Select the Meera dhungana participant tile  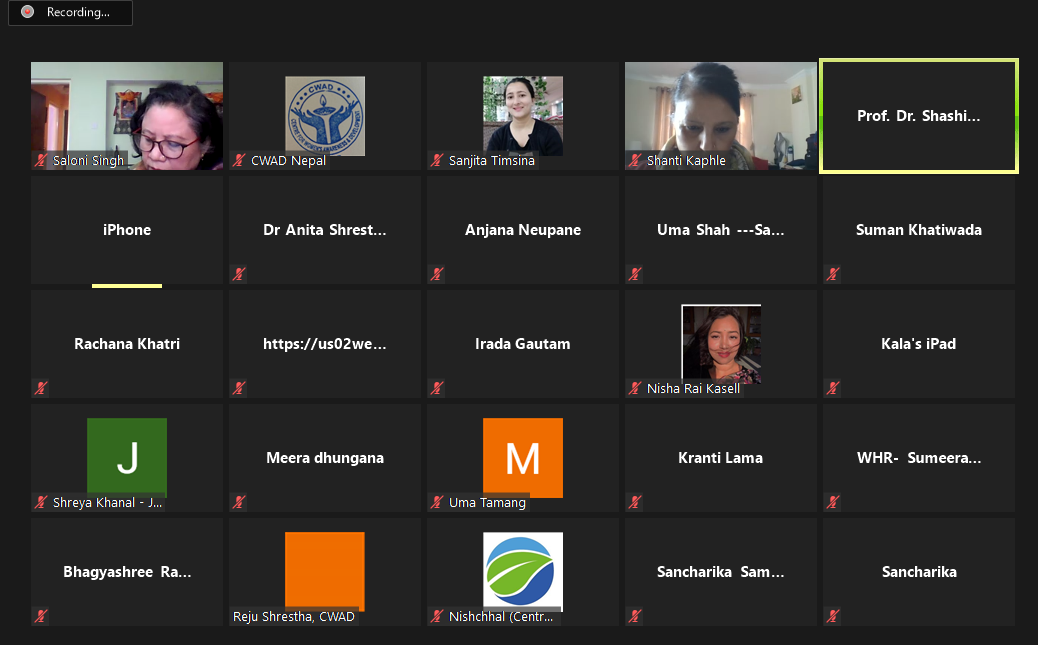[x=324, y=458]
